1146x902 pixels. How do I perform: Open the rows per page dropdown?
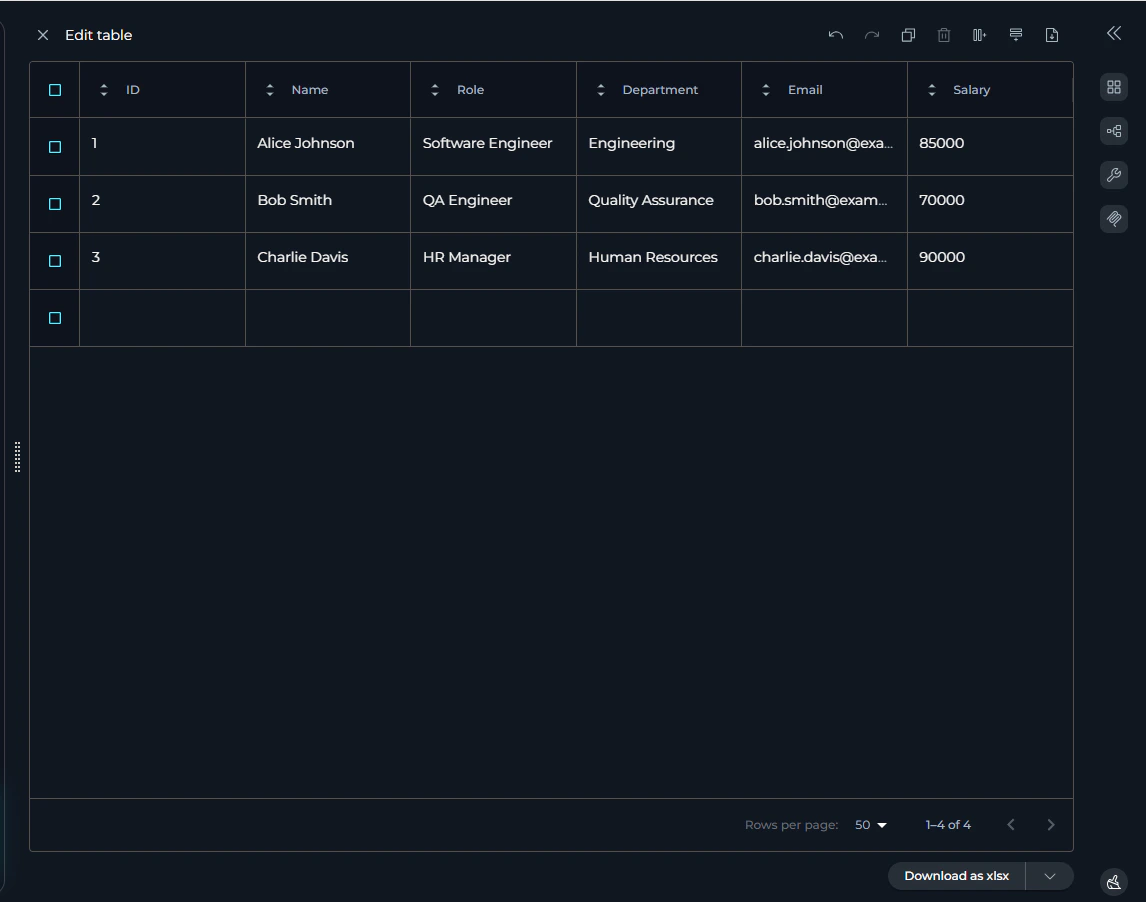(x=869, y=824)
